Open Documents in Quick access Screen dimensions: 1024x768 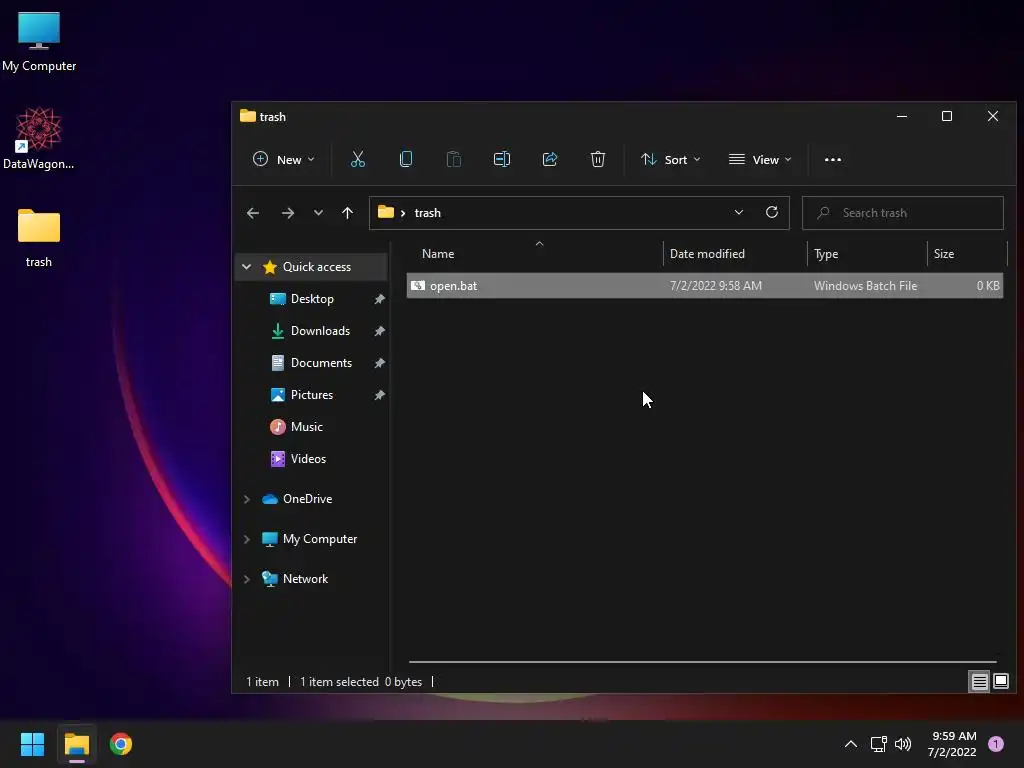point(321,362)
